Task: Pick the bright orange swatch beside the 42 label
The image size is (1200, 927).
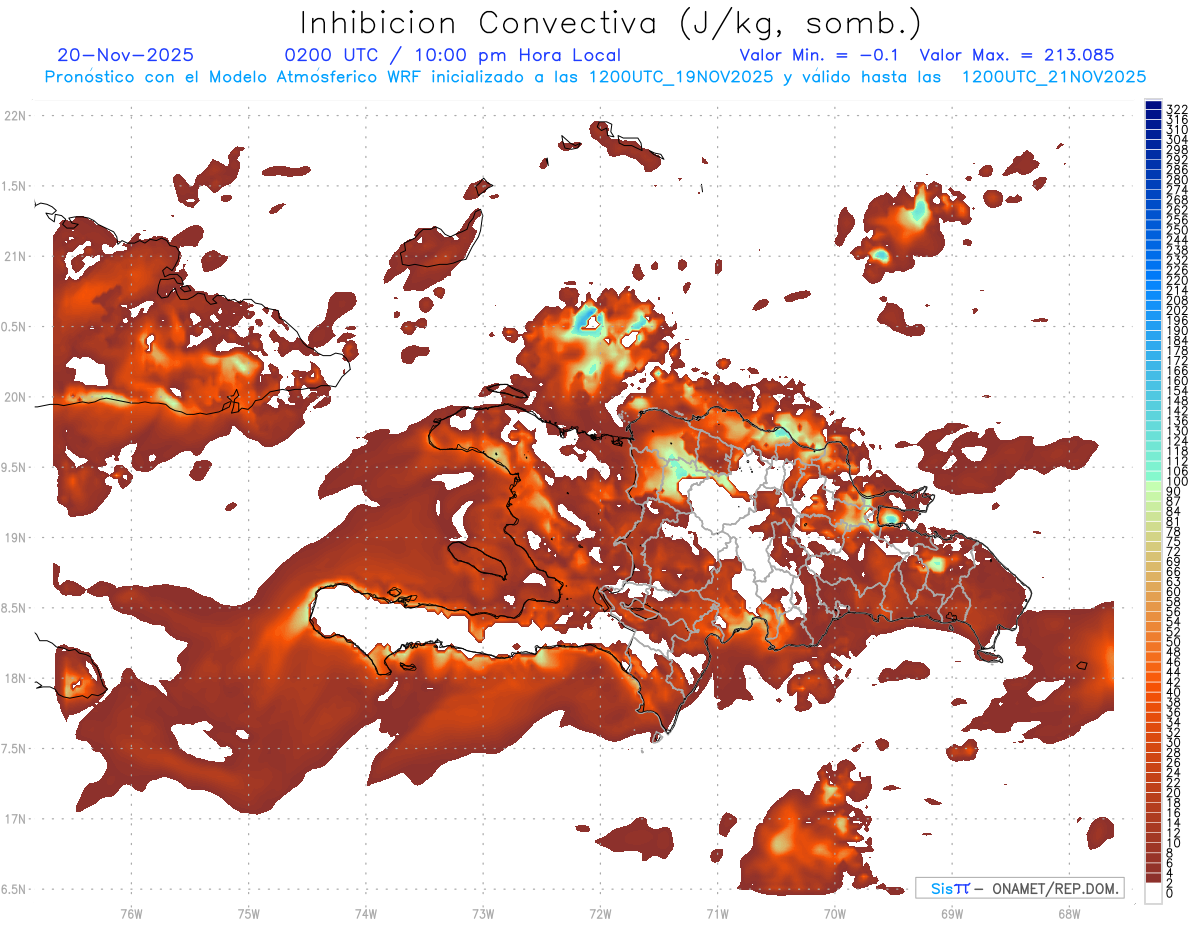Action: pyautogui.click(x=1154, y=677)
